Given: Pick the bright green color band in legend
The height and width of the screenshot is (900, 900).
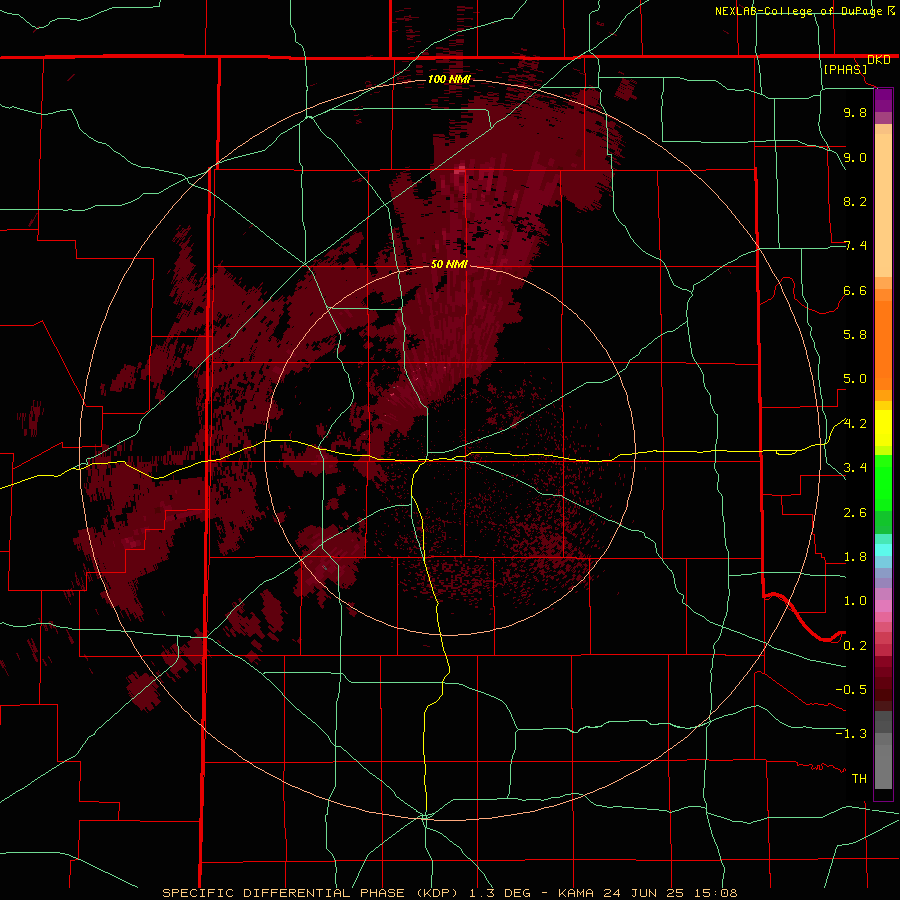Looking at the screenshot, I should 883,483.
